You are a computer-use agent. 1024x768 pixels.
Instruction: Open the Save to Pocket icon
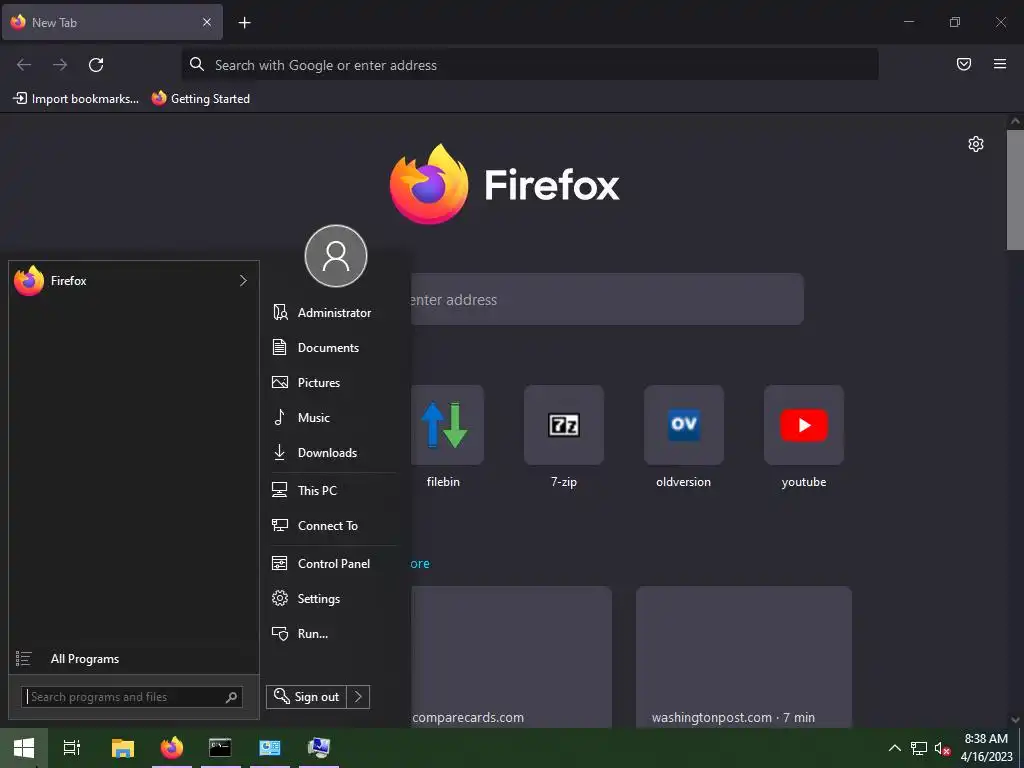pos(964,64)
